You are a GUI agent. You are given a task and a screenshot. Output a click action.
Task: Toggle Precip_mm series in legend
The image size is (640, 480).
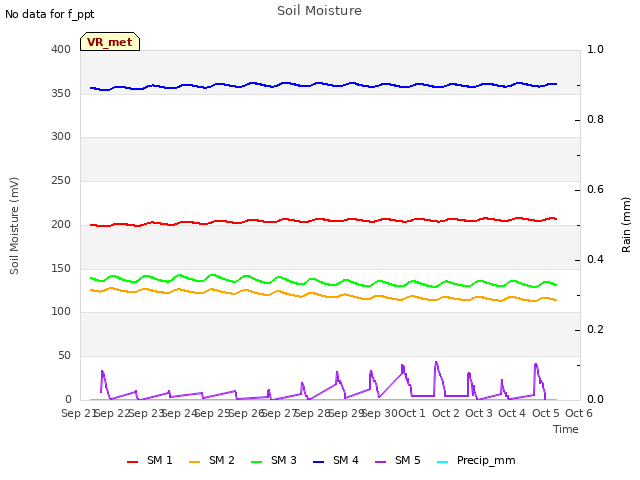476,460
